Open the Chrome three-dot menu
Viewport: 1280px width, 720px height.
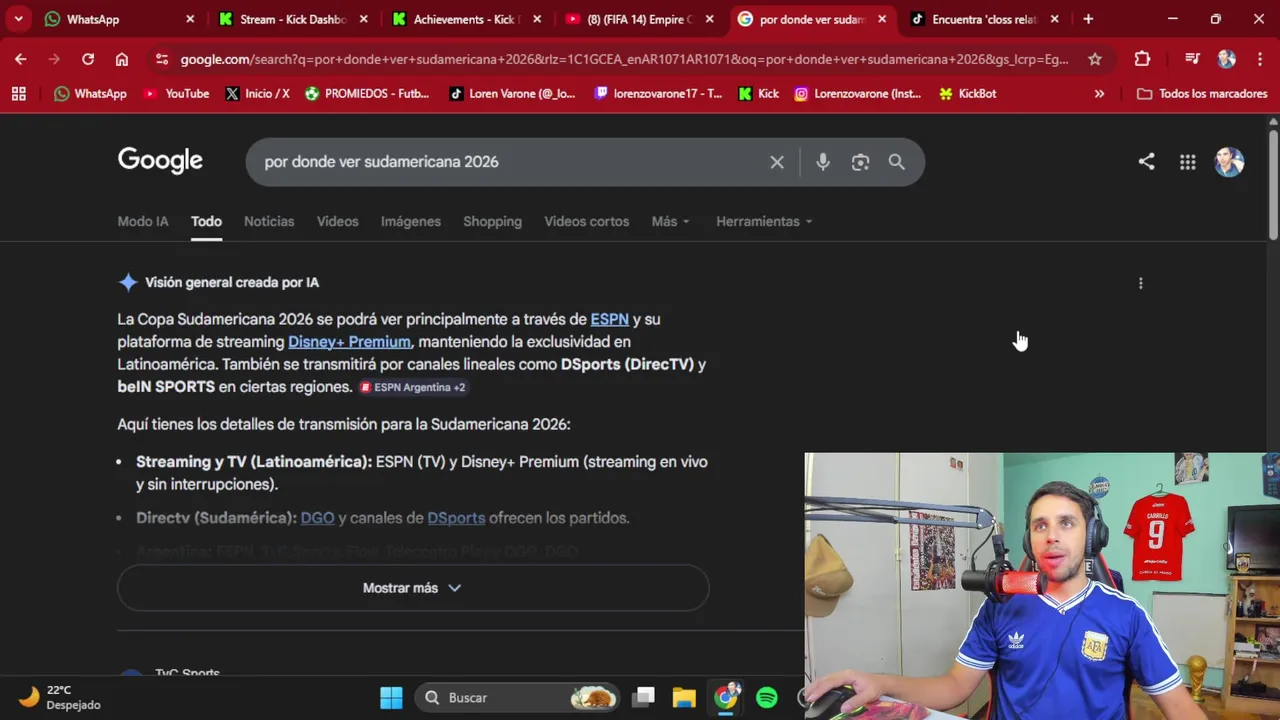(1259, 59)
